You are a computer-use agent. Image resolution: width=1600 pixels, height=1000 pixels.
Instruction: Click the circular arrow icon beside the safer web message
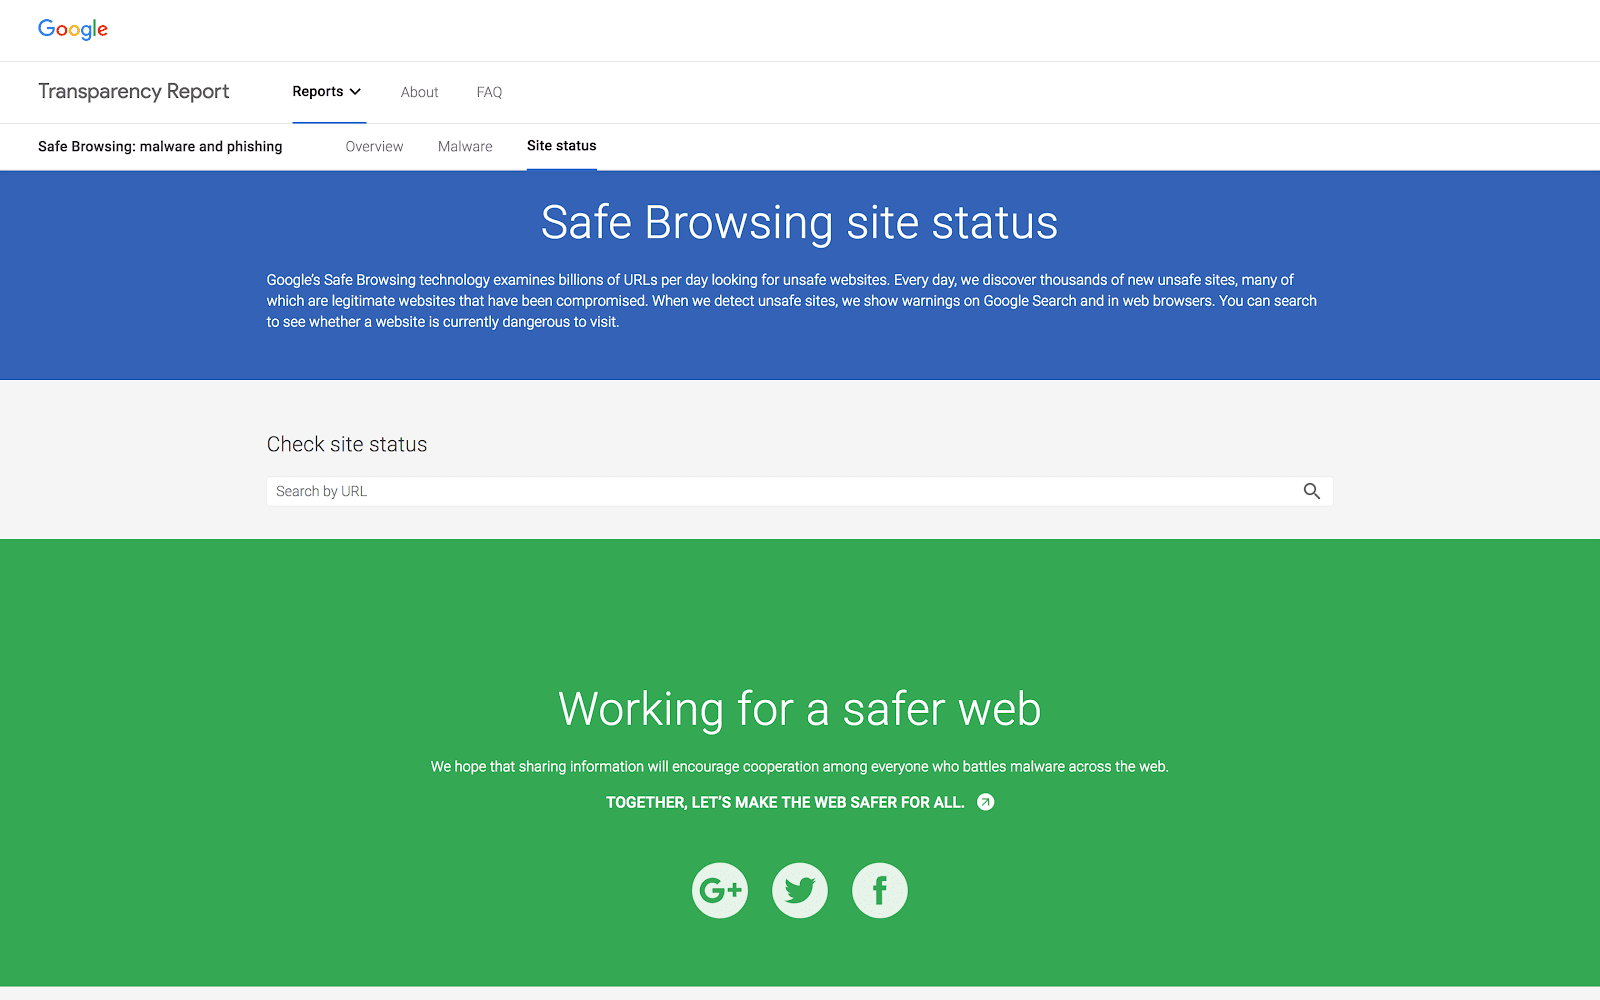[x=984, y=801]
